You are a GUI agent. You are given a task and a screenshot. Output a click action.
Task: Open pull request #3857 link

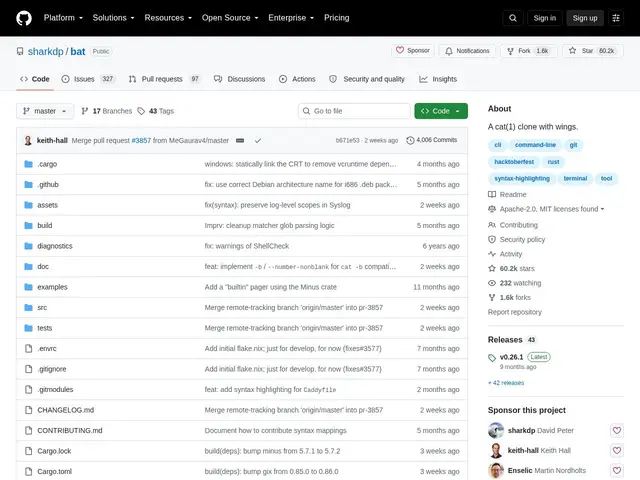[x=141, y=140]
